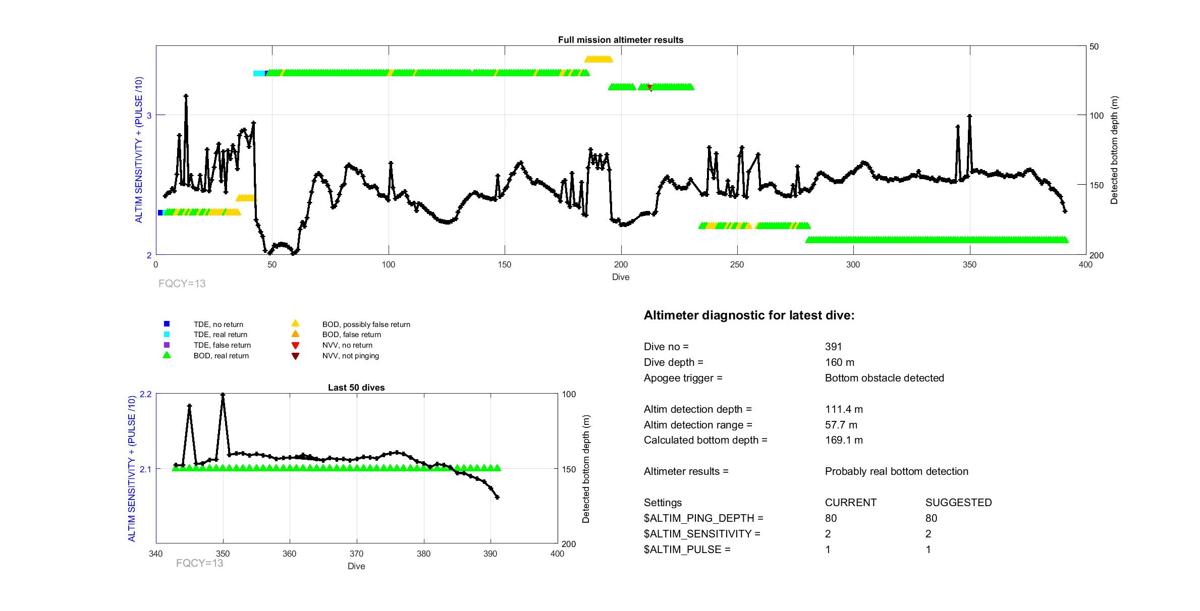The height and width of the screenshot is (611, 1200).
Task: Click the "Settings" table header
Action: (663, 503)
